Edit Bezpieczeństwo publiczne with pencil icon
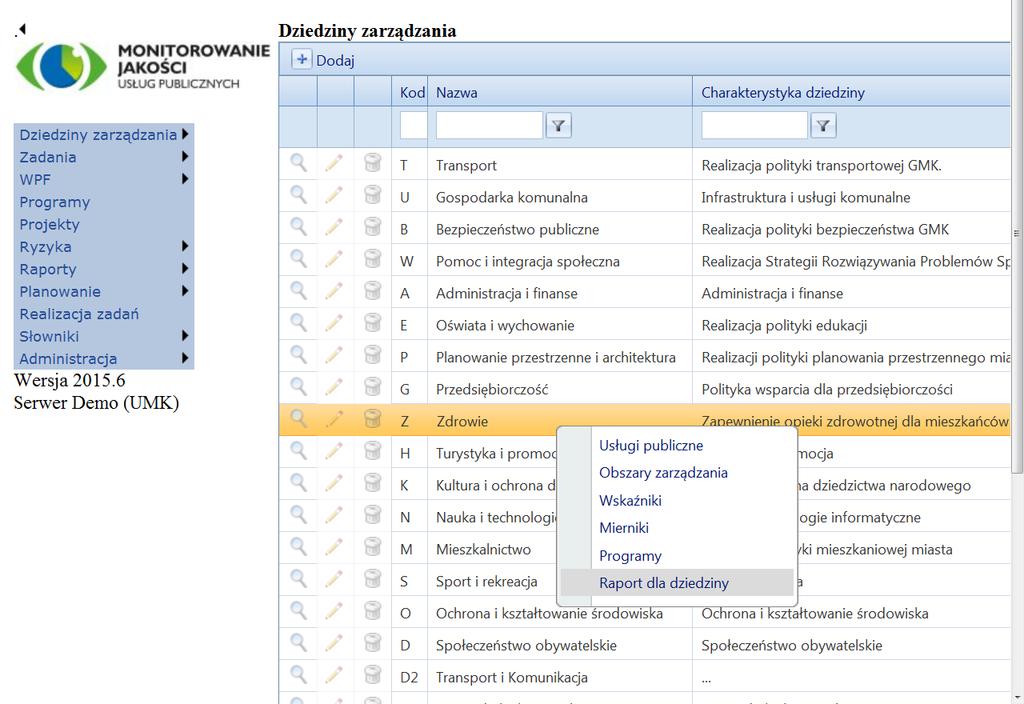The height and width of the screenshot is (704, 1024). click(x=334, y=227)
